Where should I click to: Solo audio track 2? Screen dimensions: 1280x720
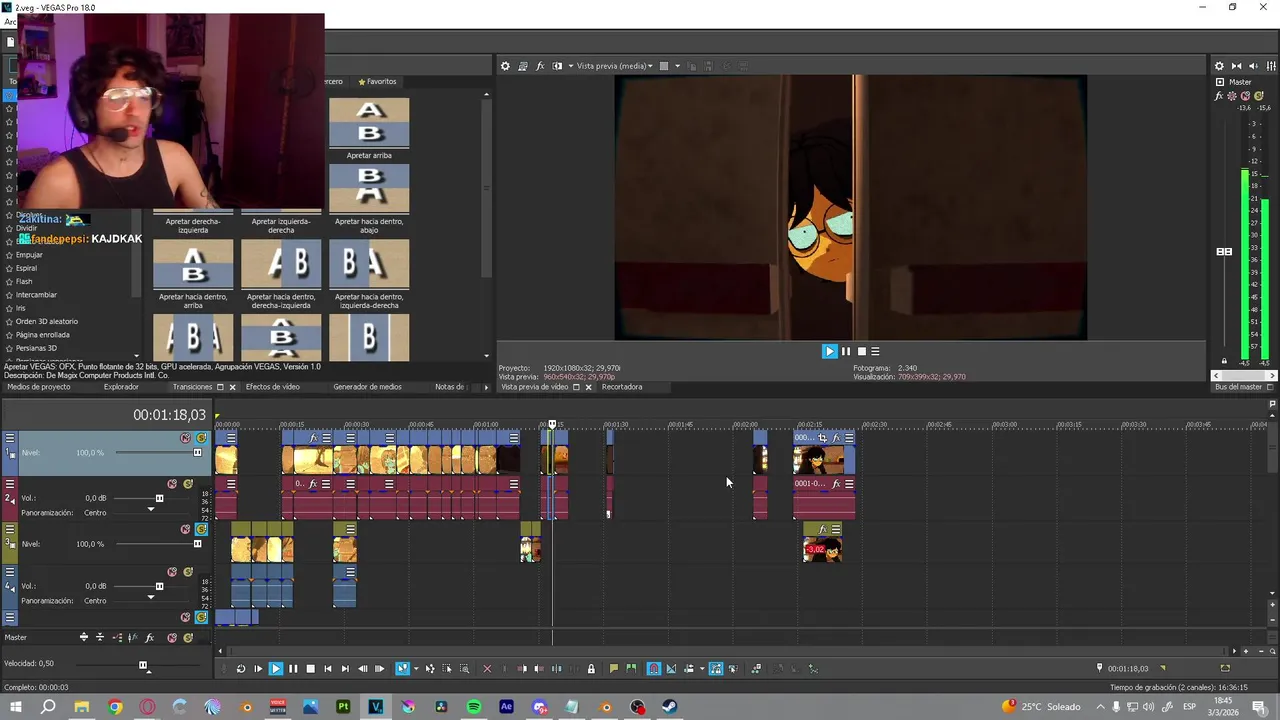pos(187,484)
